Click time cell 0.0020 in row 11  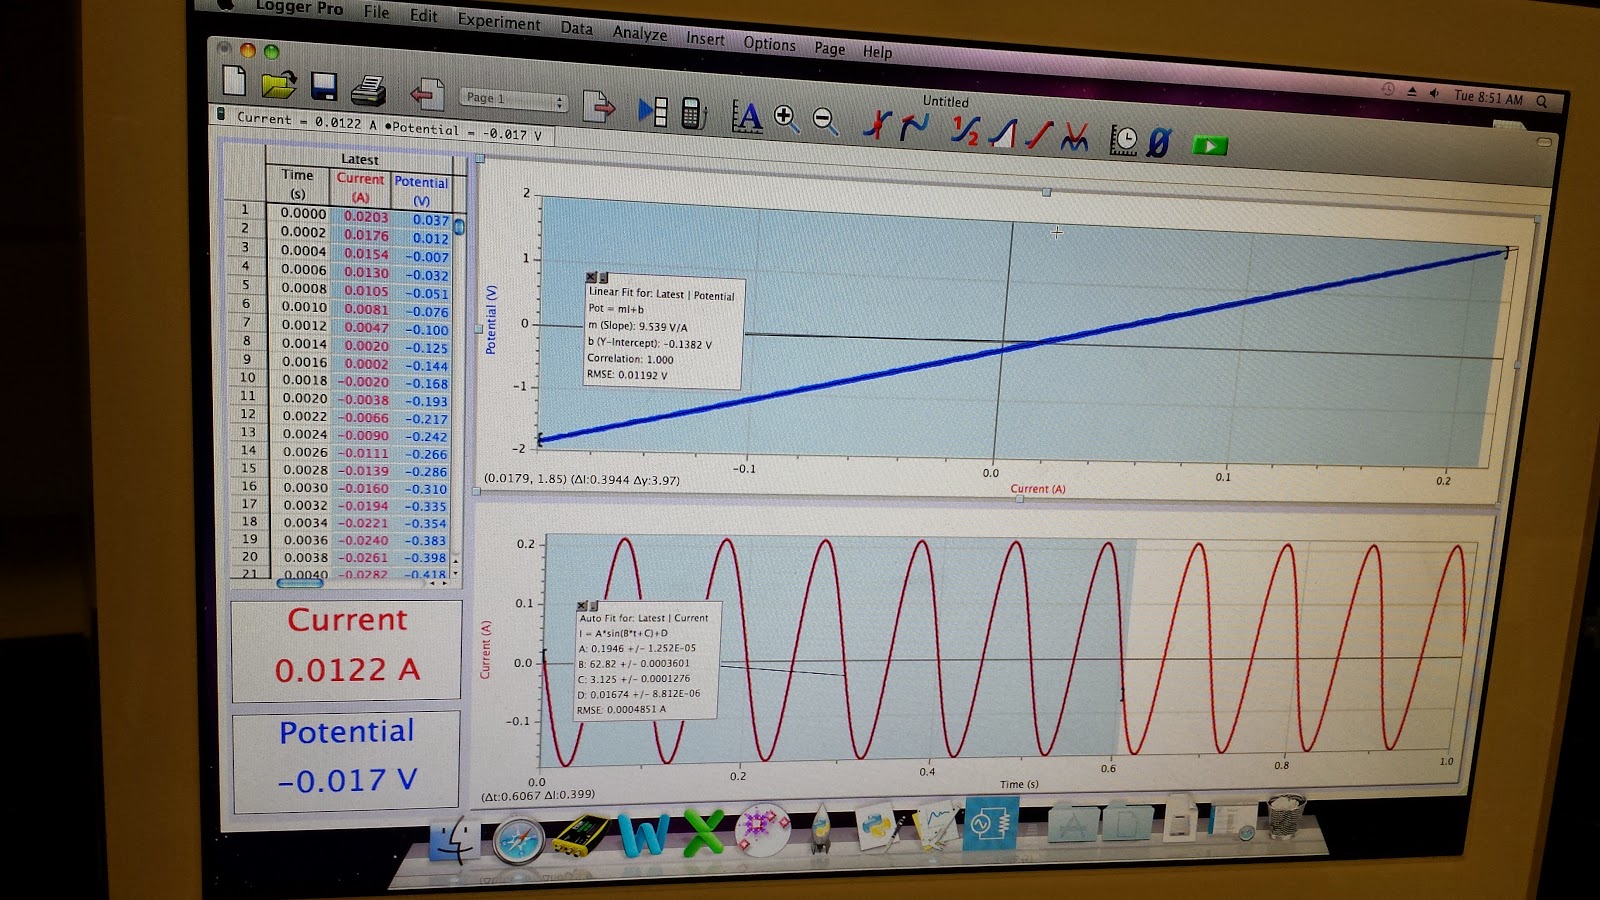click(x=304, y=398)
